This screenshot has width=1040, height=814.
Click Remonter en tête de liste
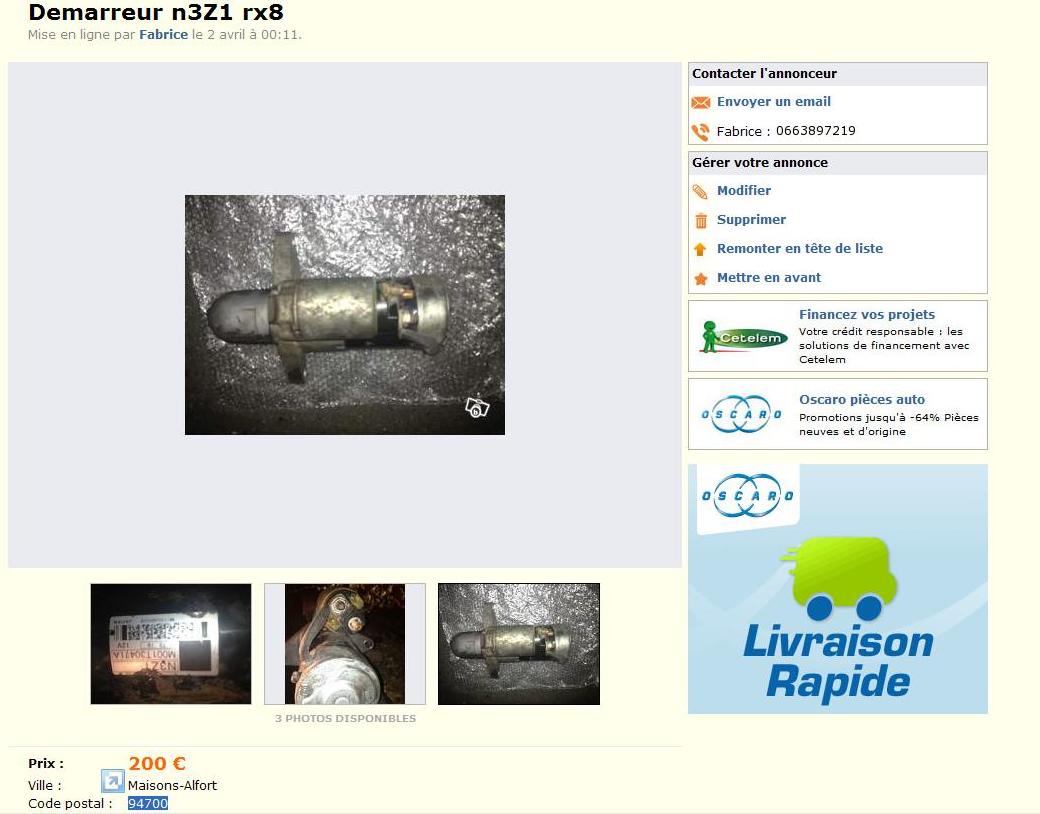pos(799,249)
